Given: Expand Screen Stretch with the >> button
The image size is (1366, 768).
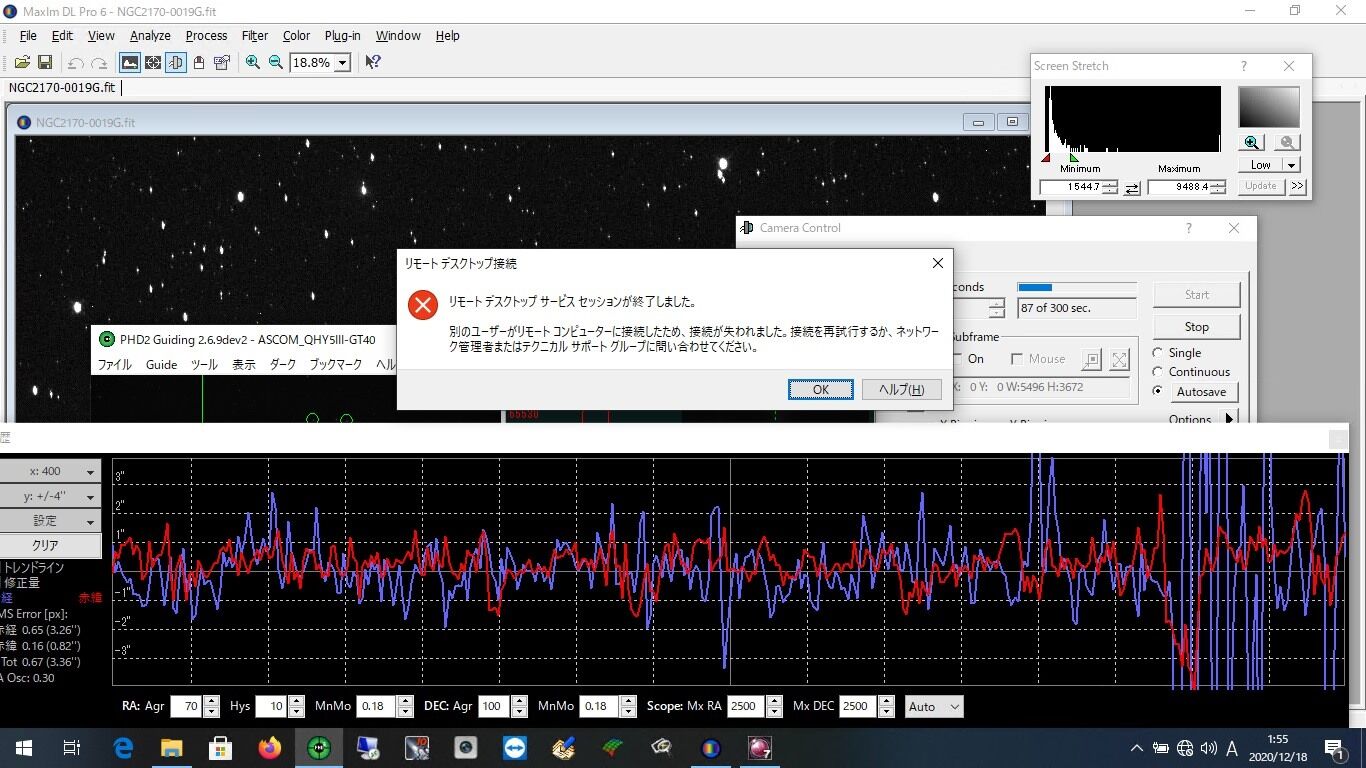Looking at the screenshot, I should pyautogui.click(x=1297, y=186).
